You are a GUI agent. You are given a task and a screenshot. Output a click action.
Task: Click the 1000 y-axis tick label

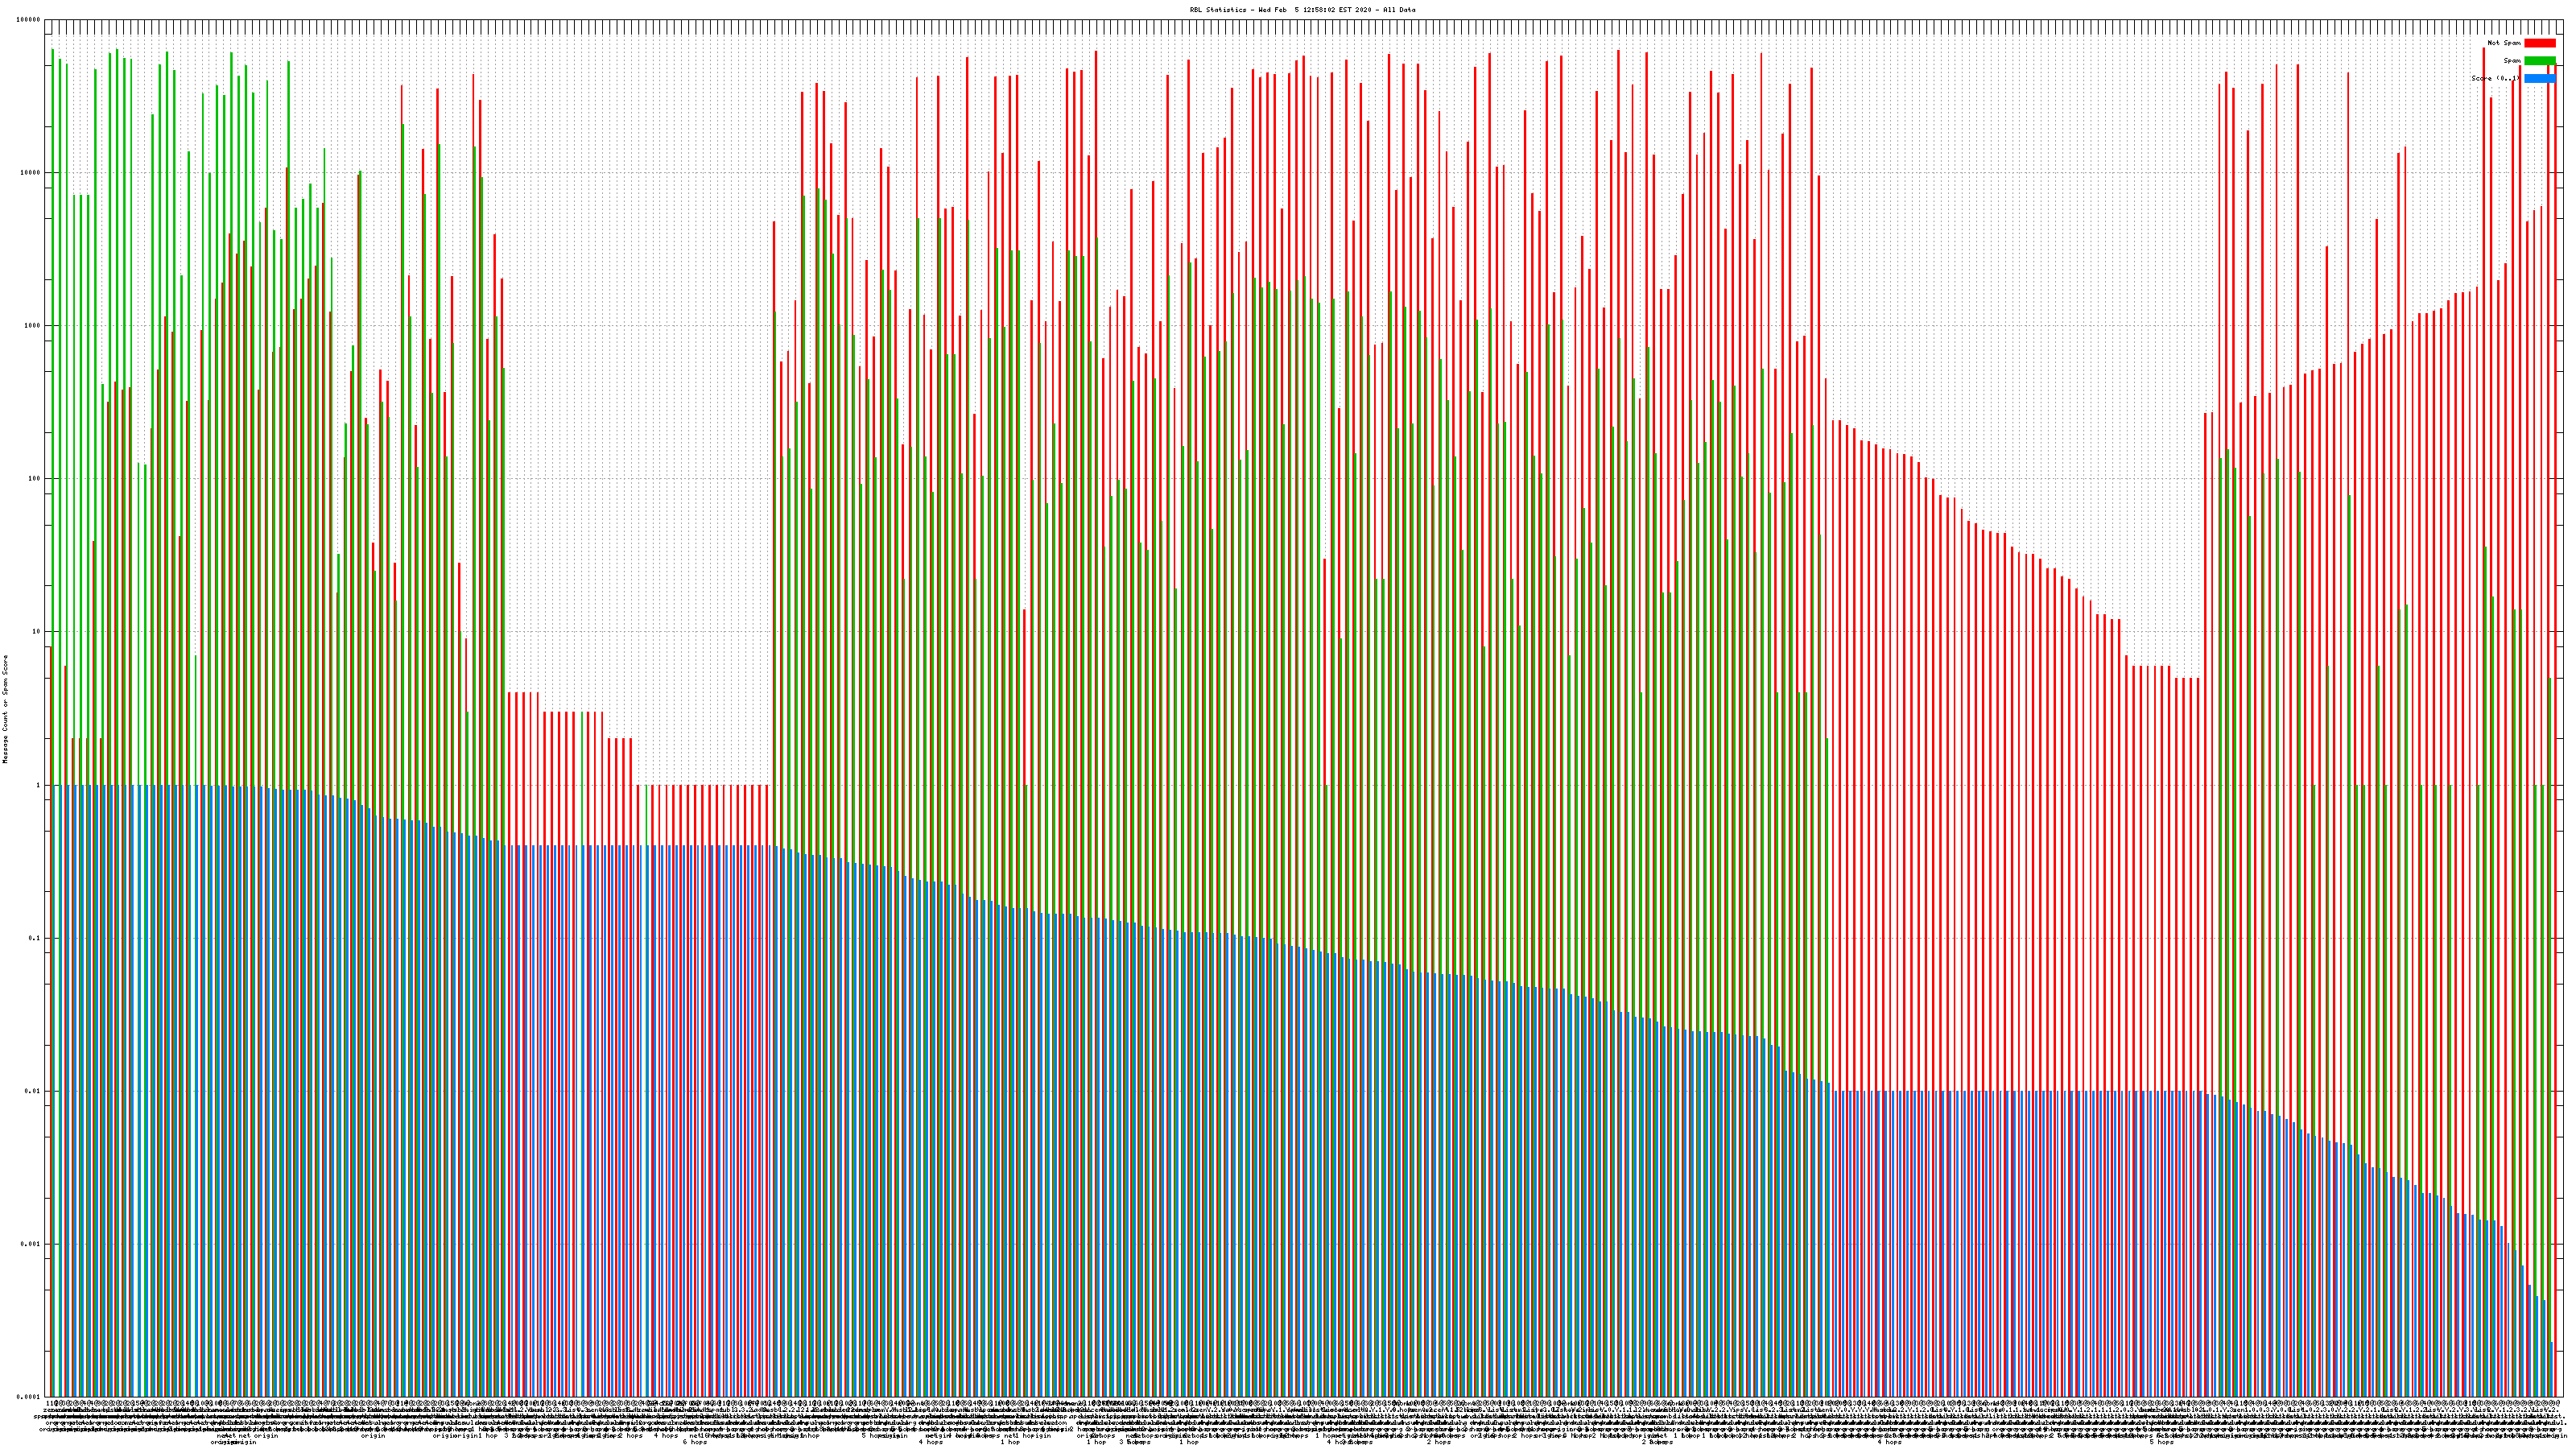pyautogui.click(x=33, y=326)
